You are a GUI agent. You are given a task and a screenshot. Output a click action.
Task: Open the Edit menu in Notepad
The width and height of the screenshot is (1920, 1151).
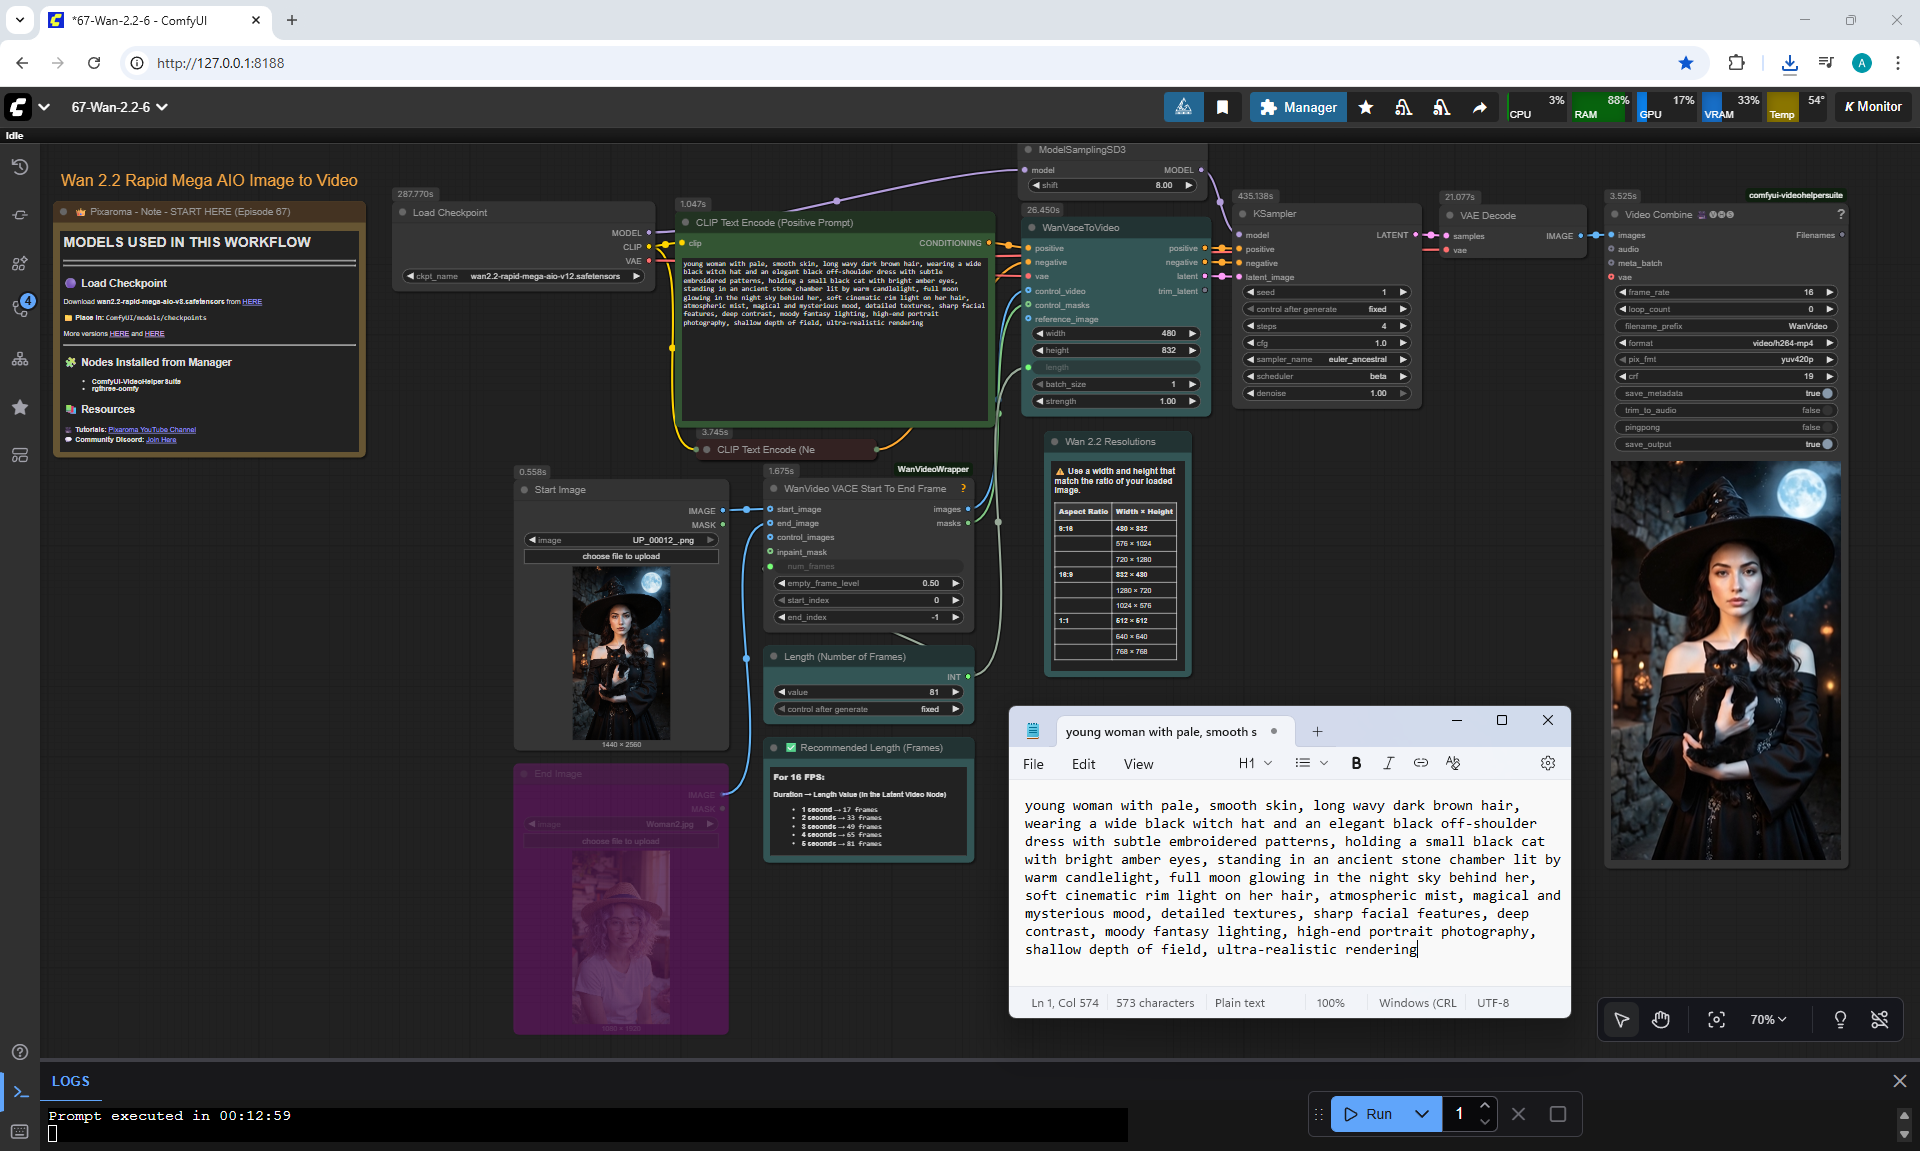[x=1083, y=764]
